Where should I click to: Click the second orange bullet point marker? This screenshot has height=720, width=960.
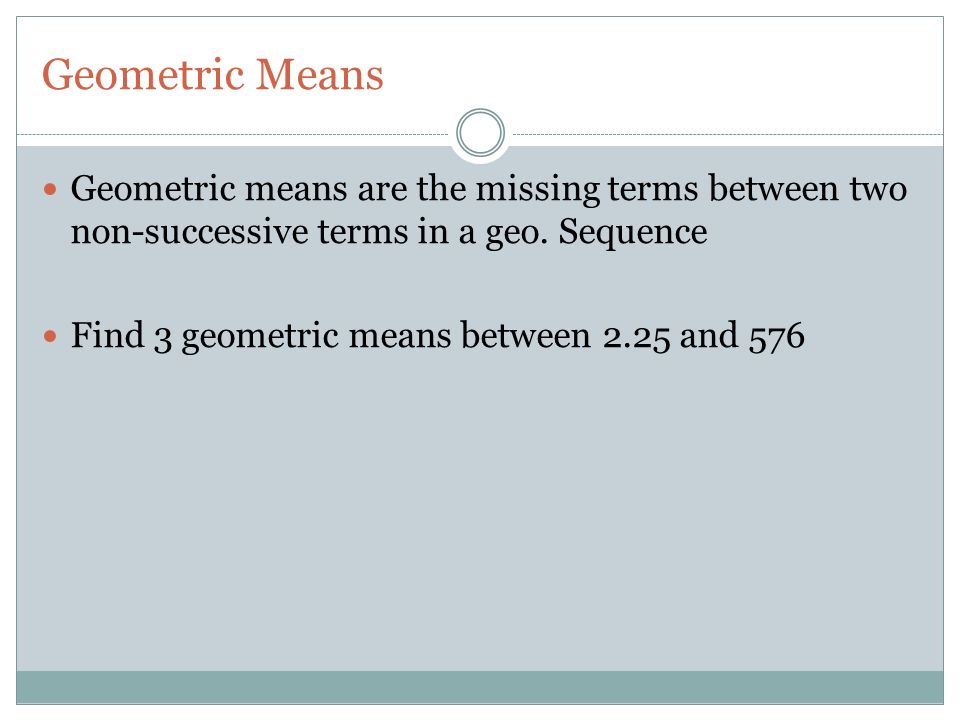point(50,336)
